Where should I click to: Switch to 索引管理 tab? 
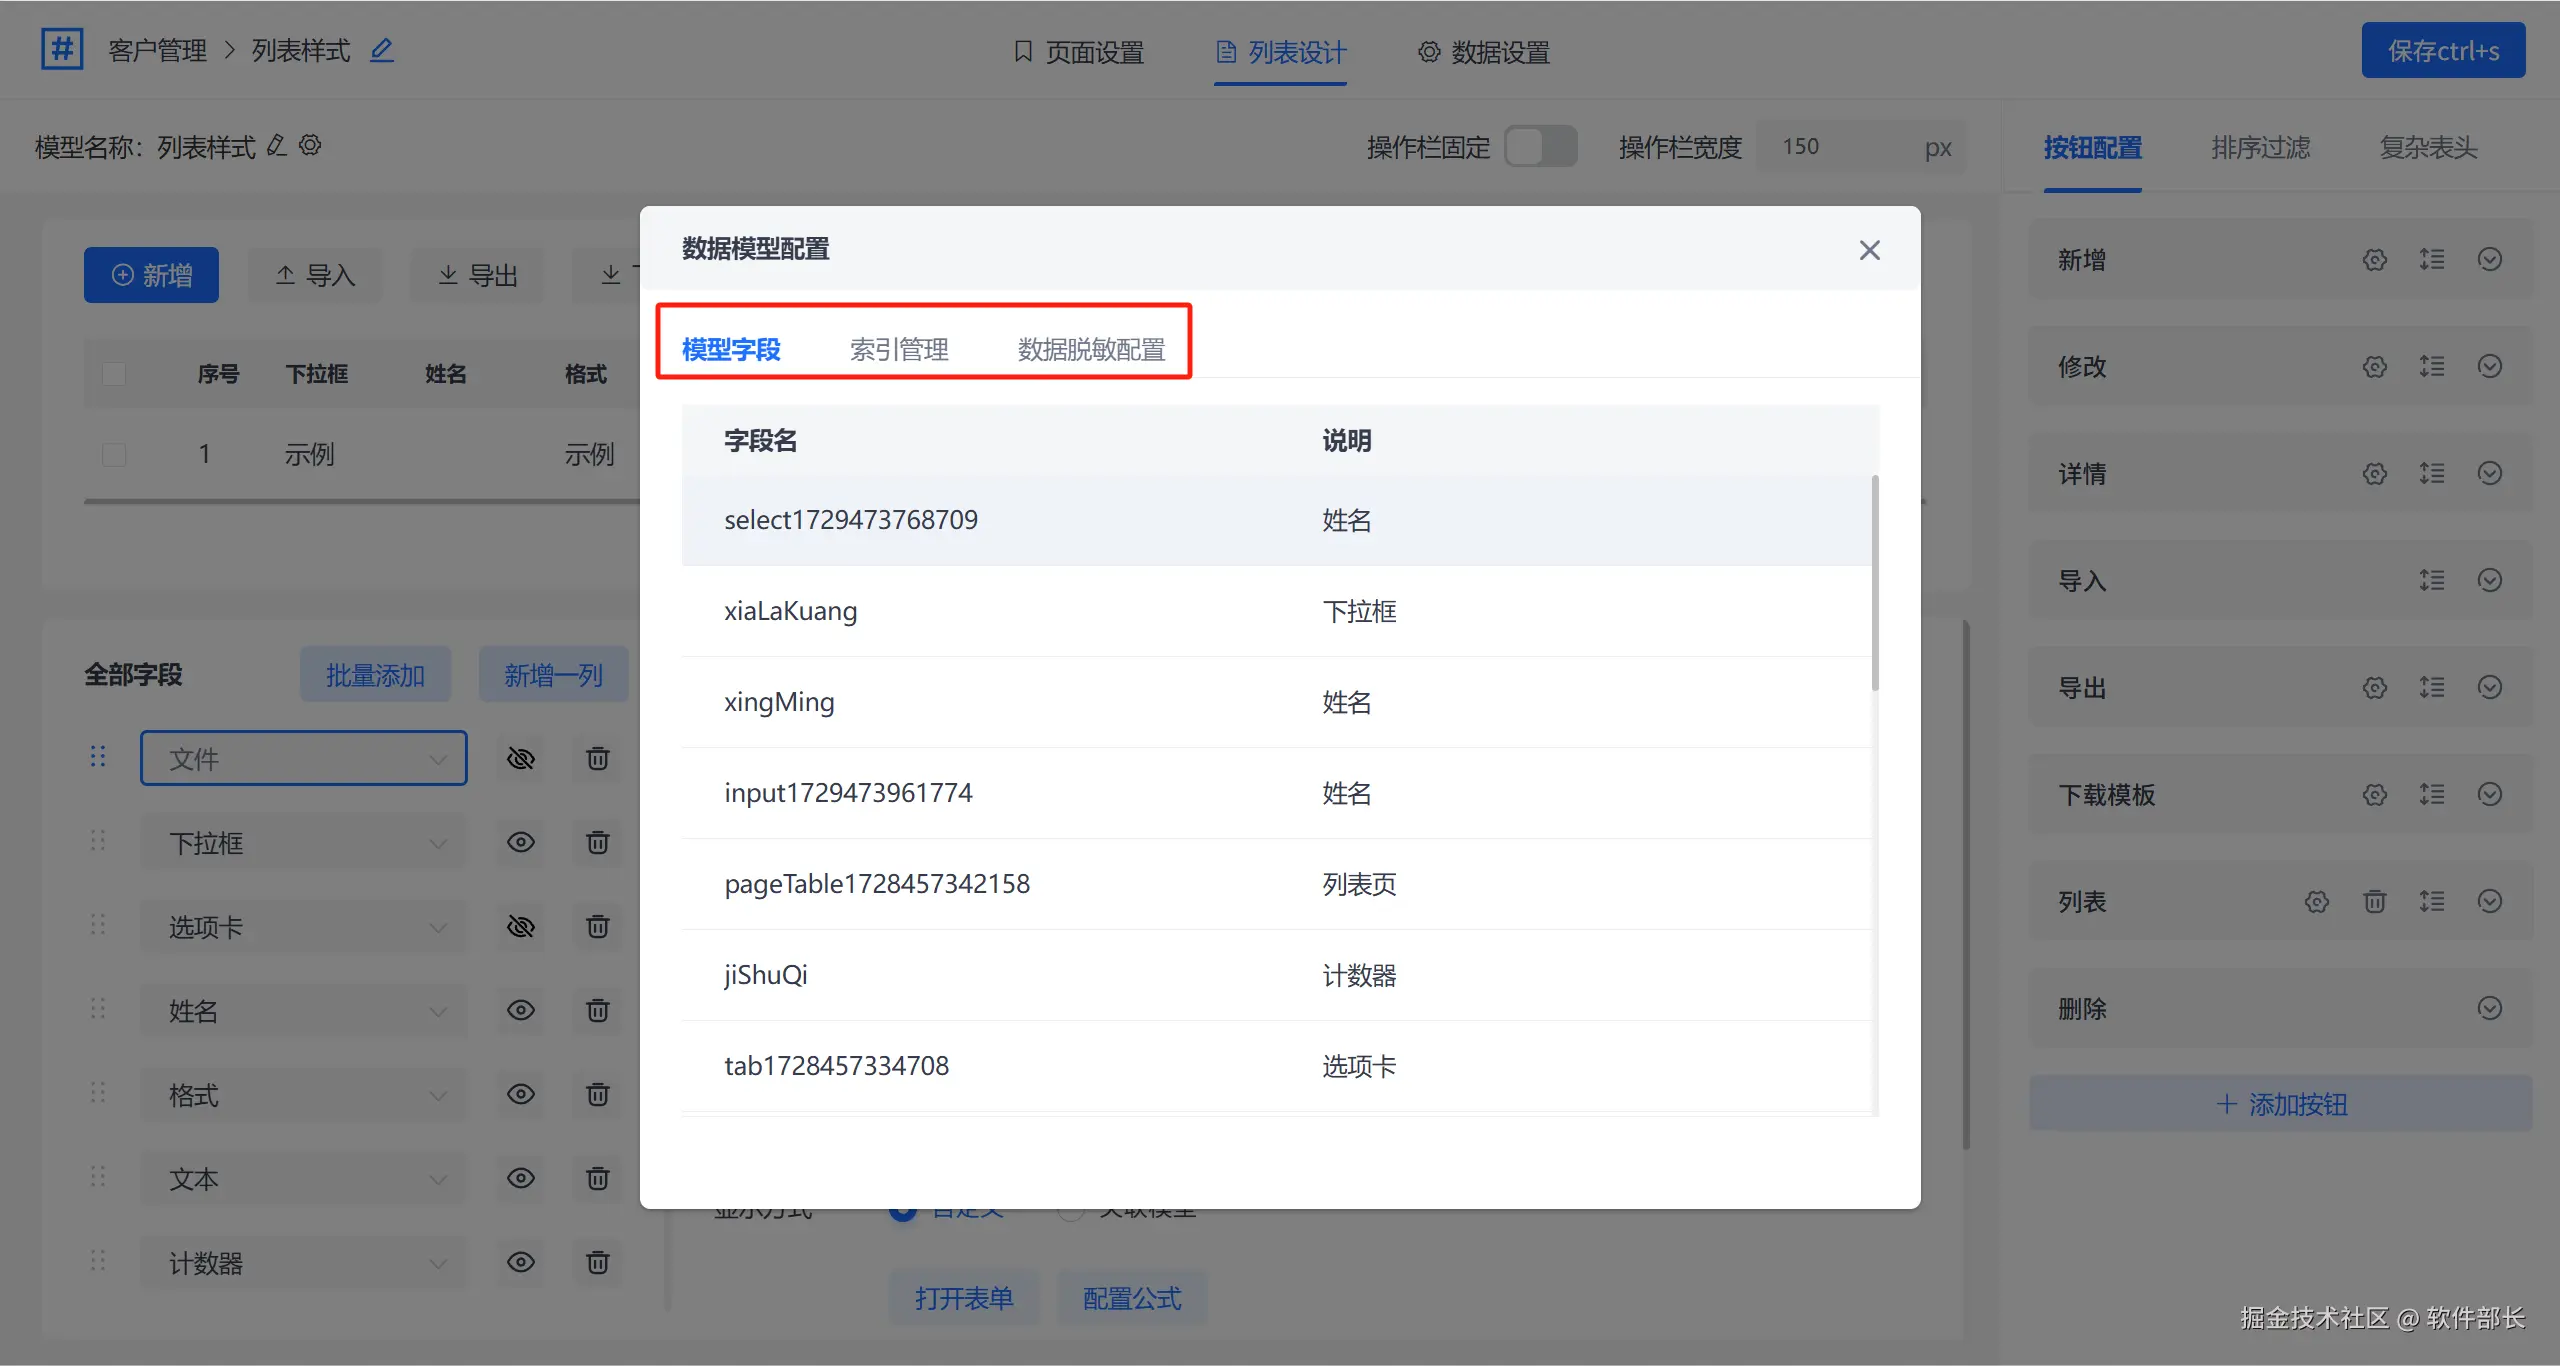point(898,349)
